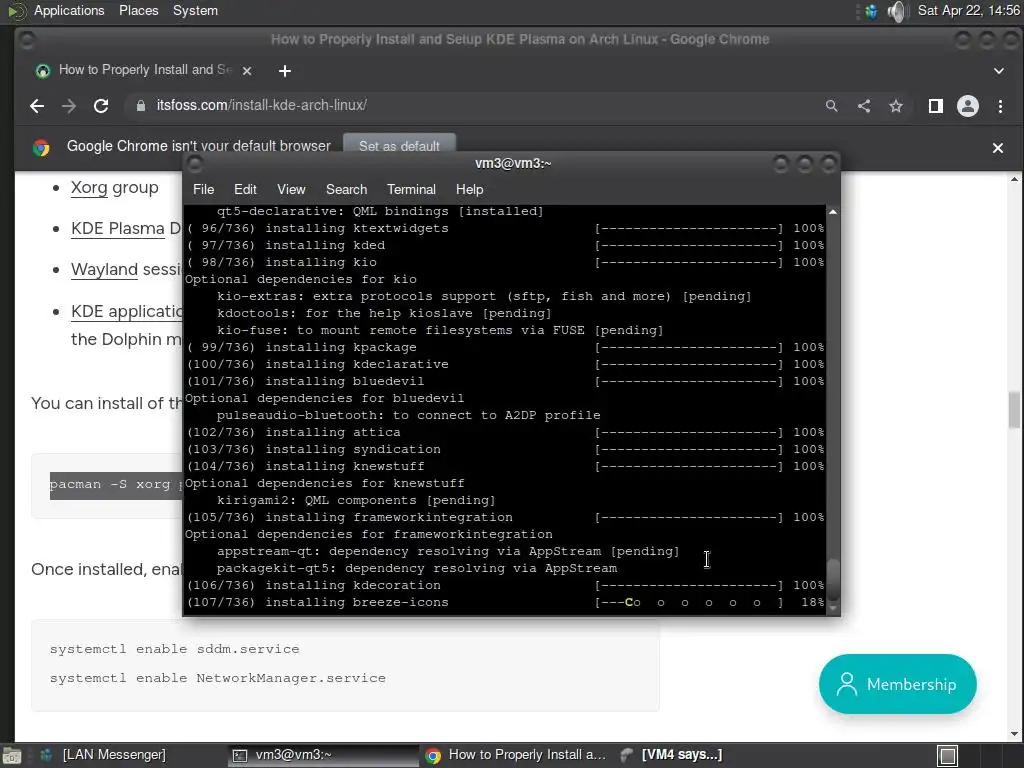
Task: Click systemctl enable NetworkManager.service text
Action: tap(217, 678)
